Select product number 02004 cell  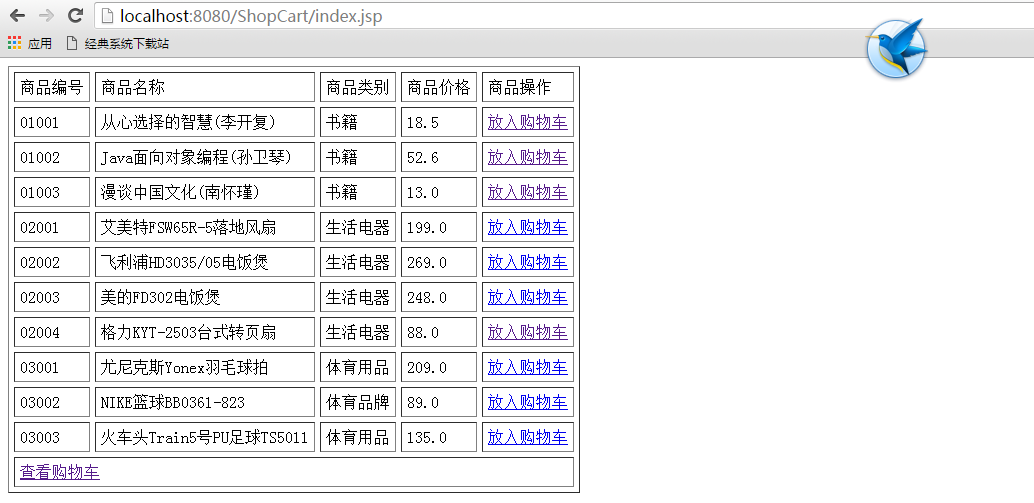(51, 332)
